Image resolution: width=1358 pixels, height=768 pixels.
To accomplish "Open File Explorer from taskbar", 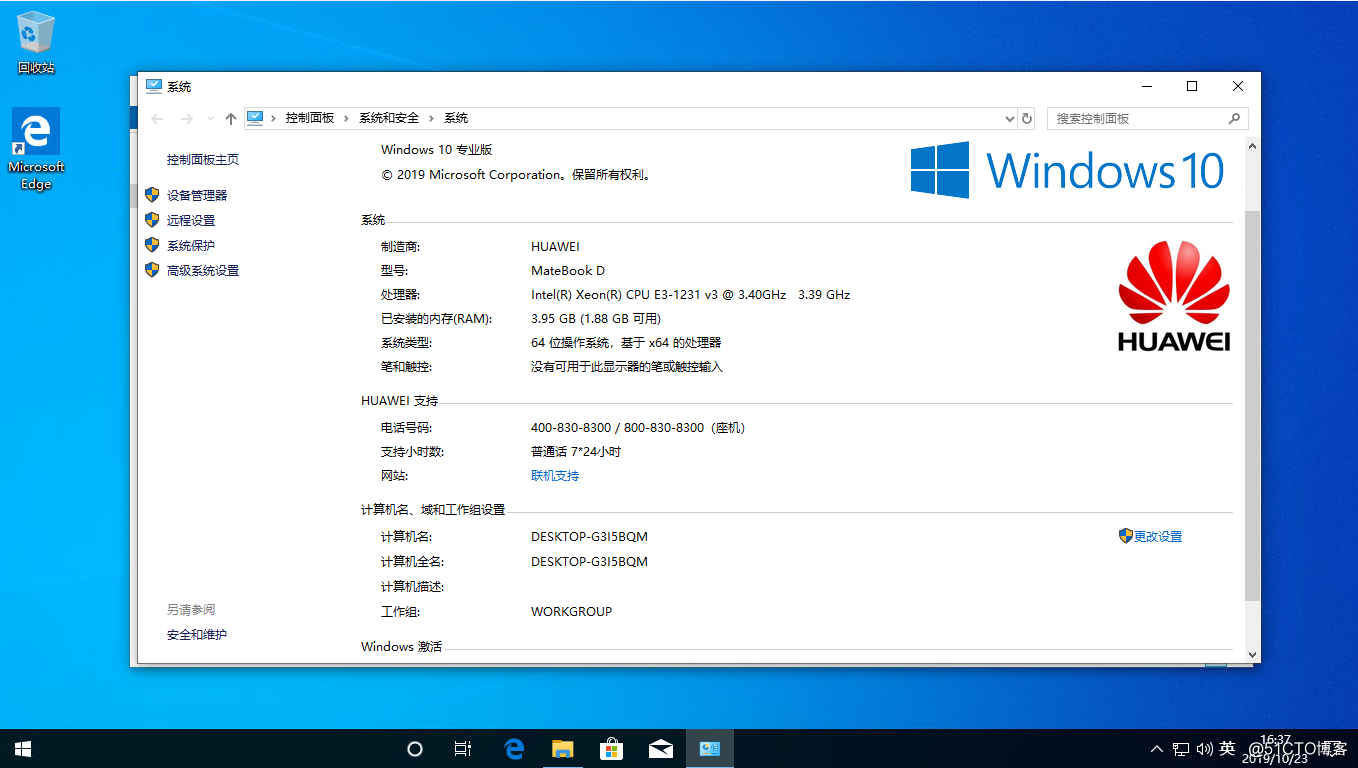I will coord(563,749).
